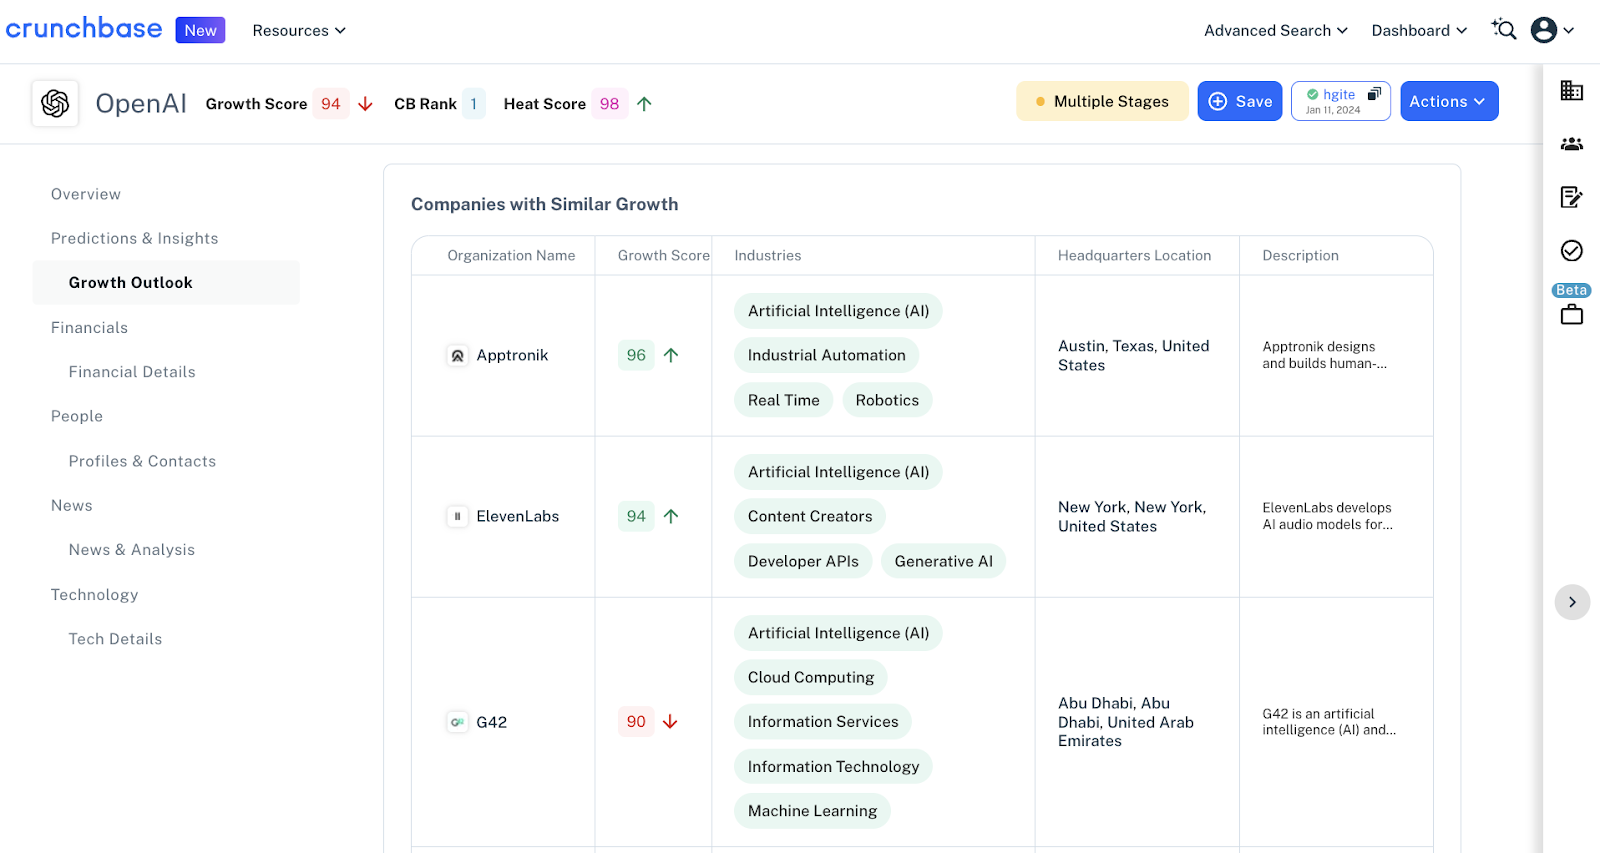1600x853 pixels.
Task: Open the checkmark tasks icon in right rail
Action: (1572, 250)
